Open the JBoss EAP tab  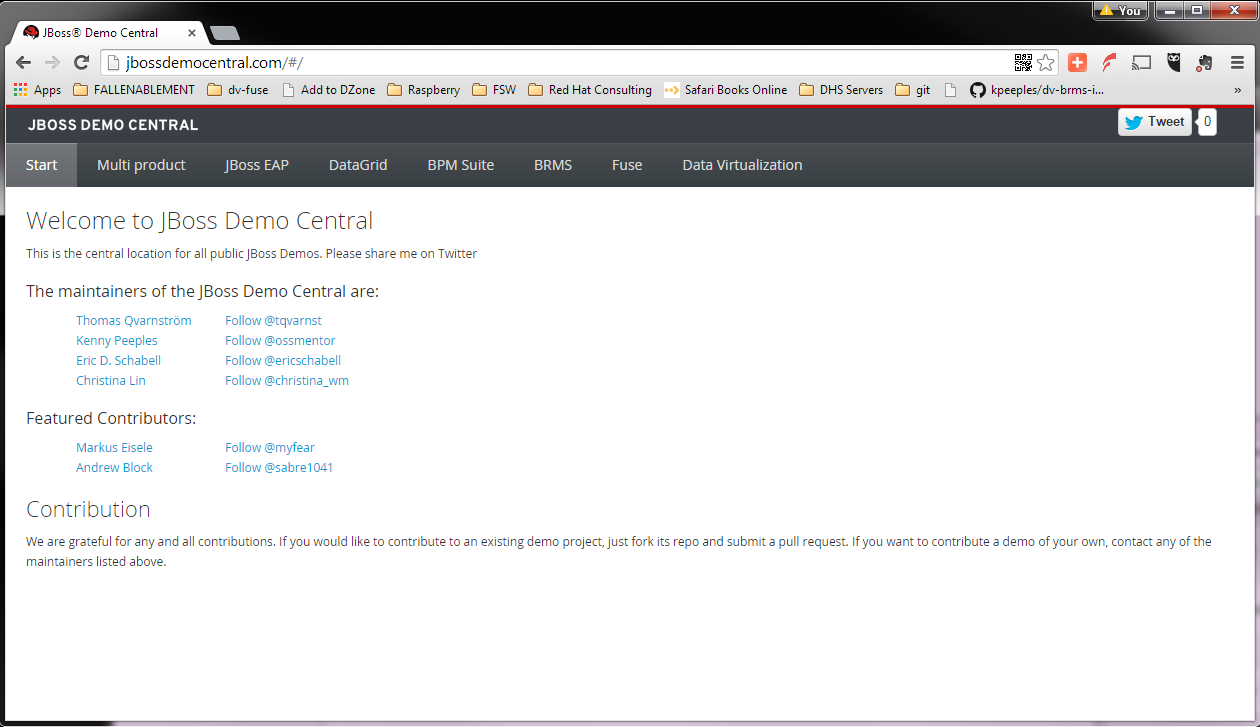pyautogui.click(x=257, y=165)
